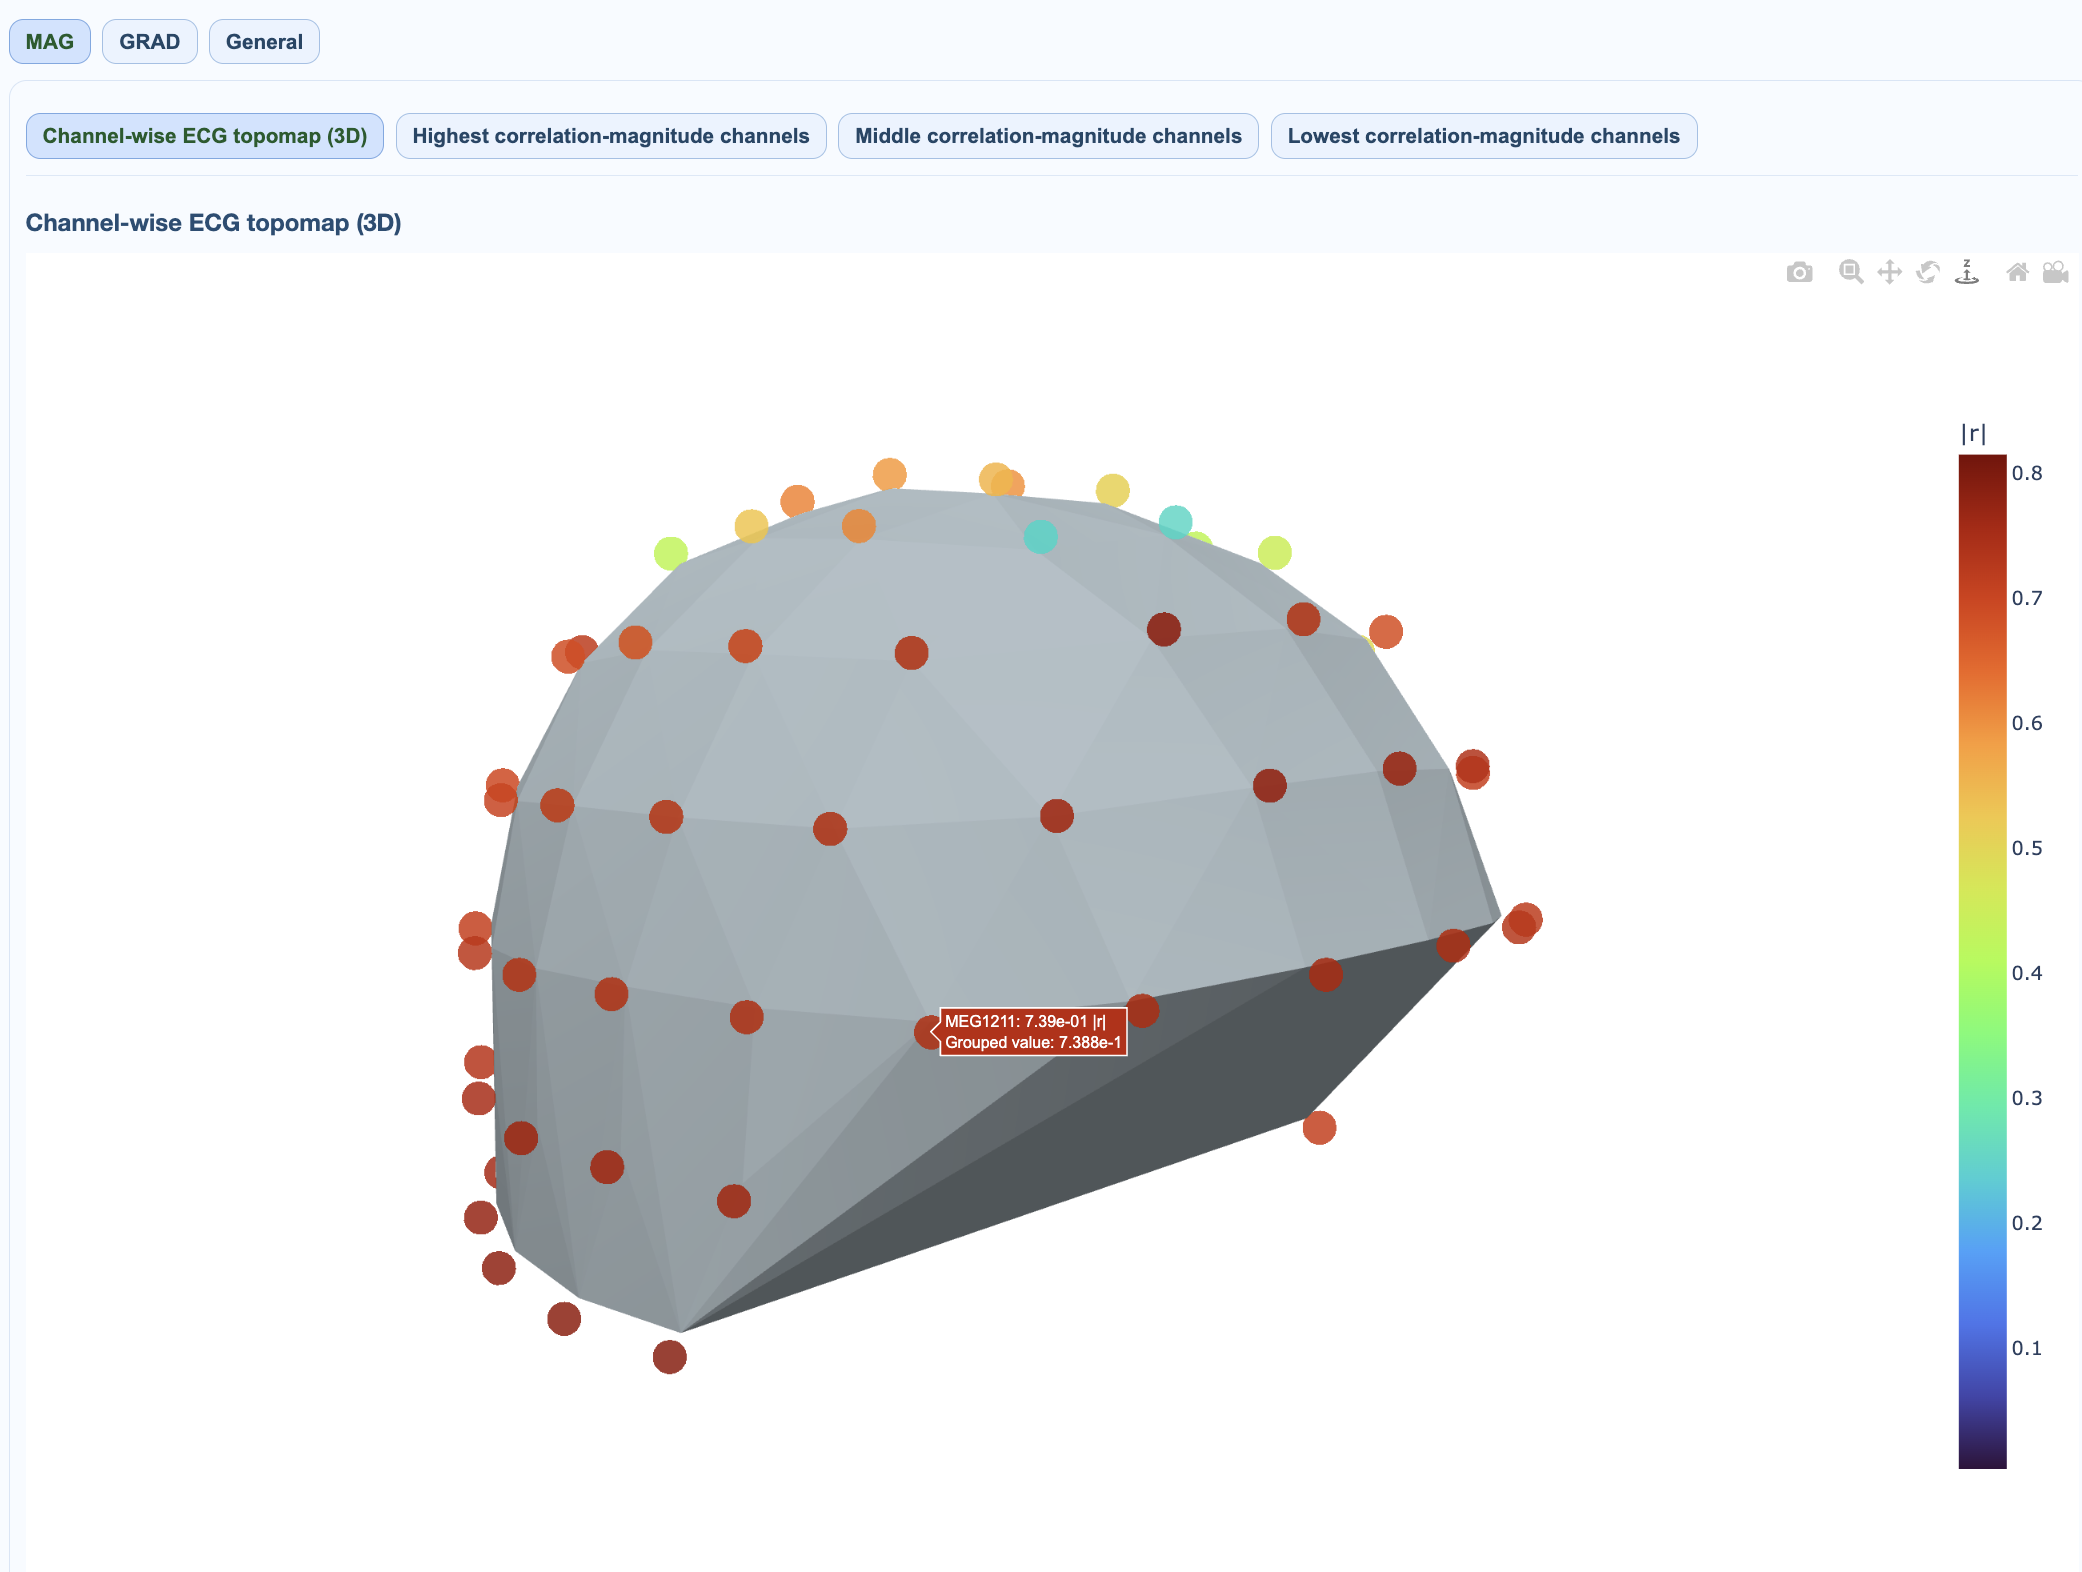The image size is (2082, 1572).
Task: Reset camera to default home icon
Action: (2017, 272)
